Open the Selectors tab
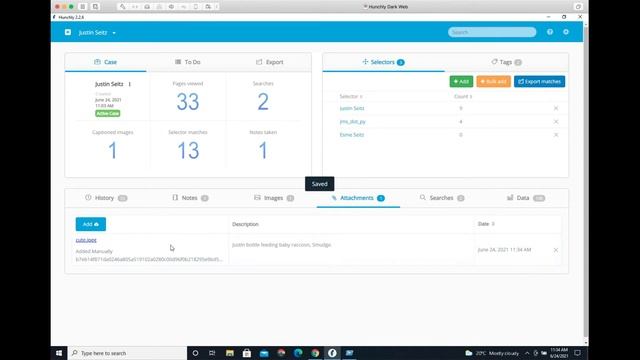 click(x=383, y=62)
